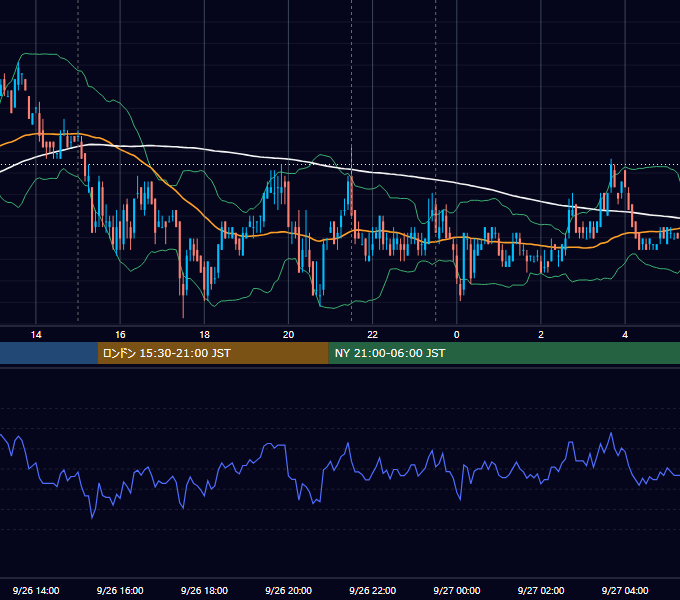Click the 9/26 16:00 date label
The height and width of the screenshot is (600, 680).
[x=120, y=590]
